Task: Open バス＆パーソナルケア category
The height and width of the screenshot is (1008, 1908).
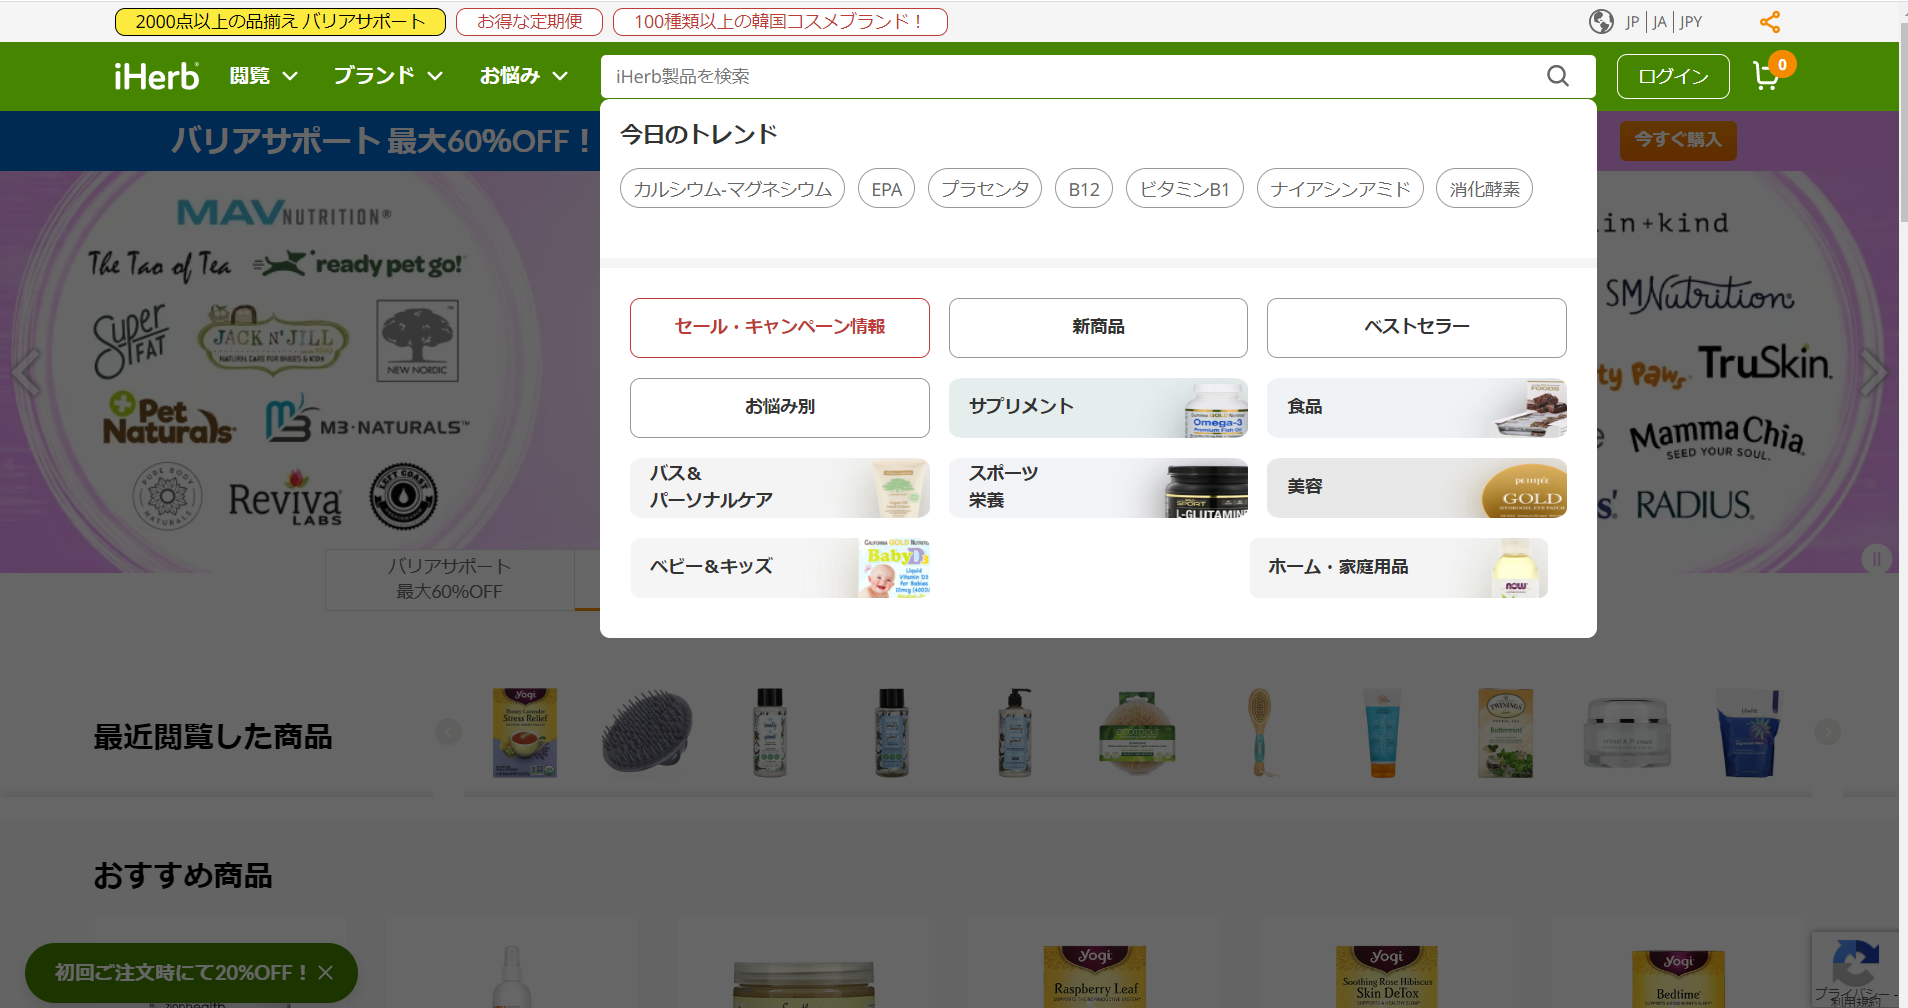Action: pyautogui.click(x=780, y=487)
